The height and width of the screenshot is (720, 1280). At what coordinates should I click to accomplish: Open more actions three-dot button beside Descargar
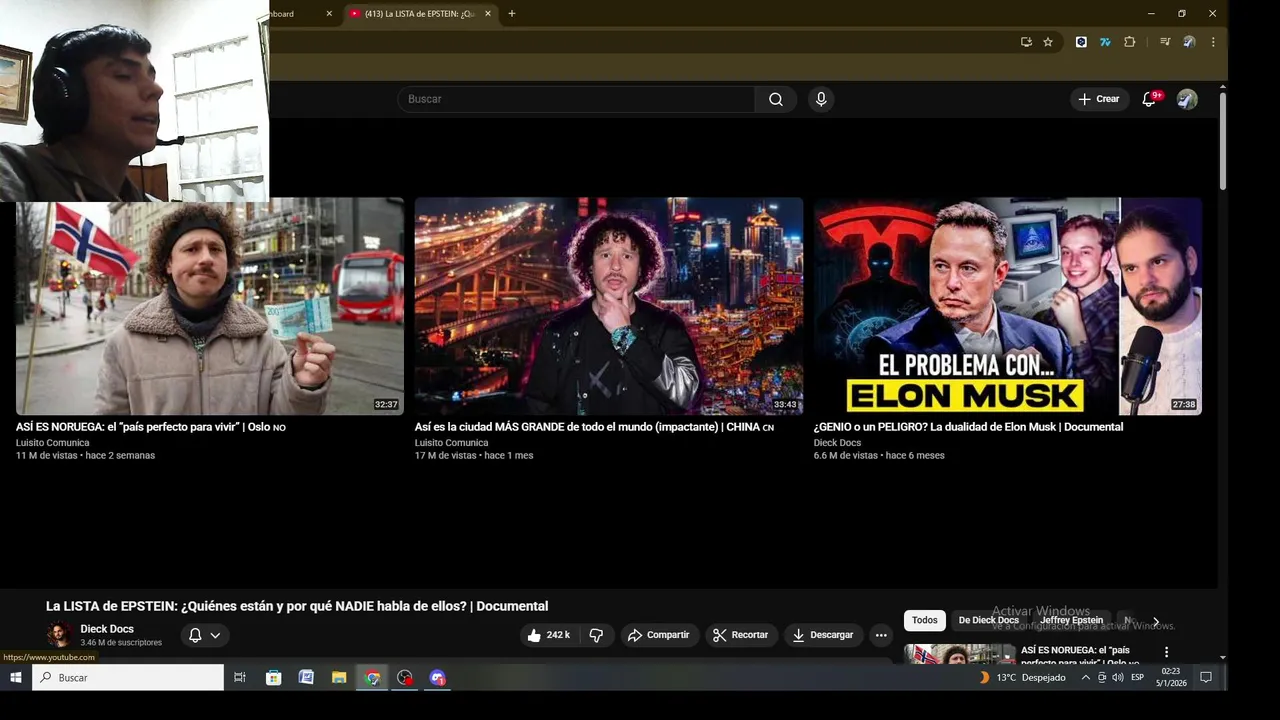coord(881,635)
